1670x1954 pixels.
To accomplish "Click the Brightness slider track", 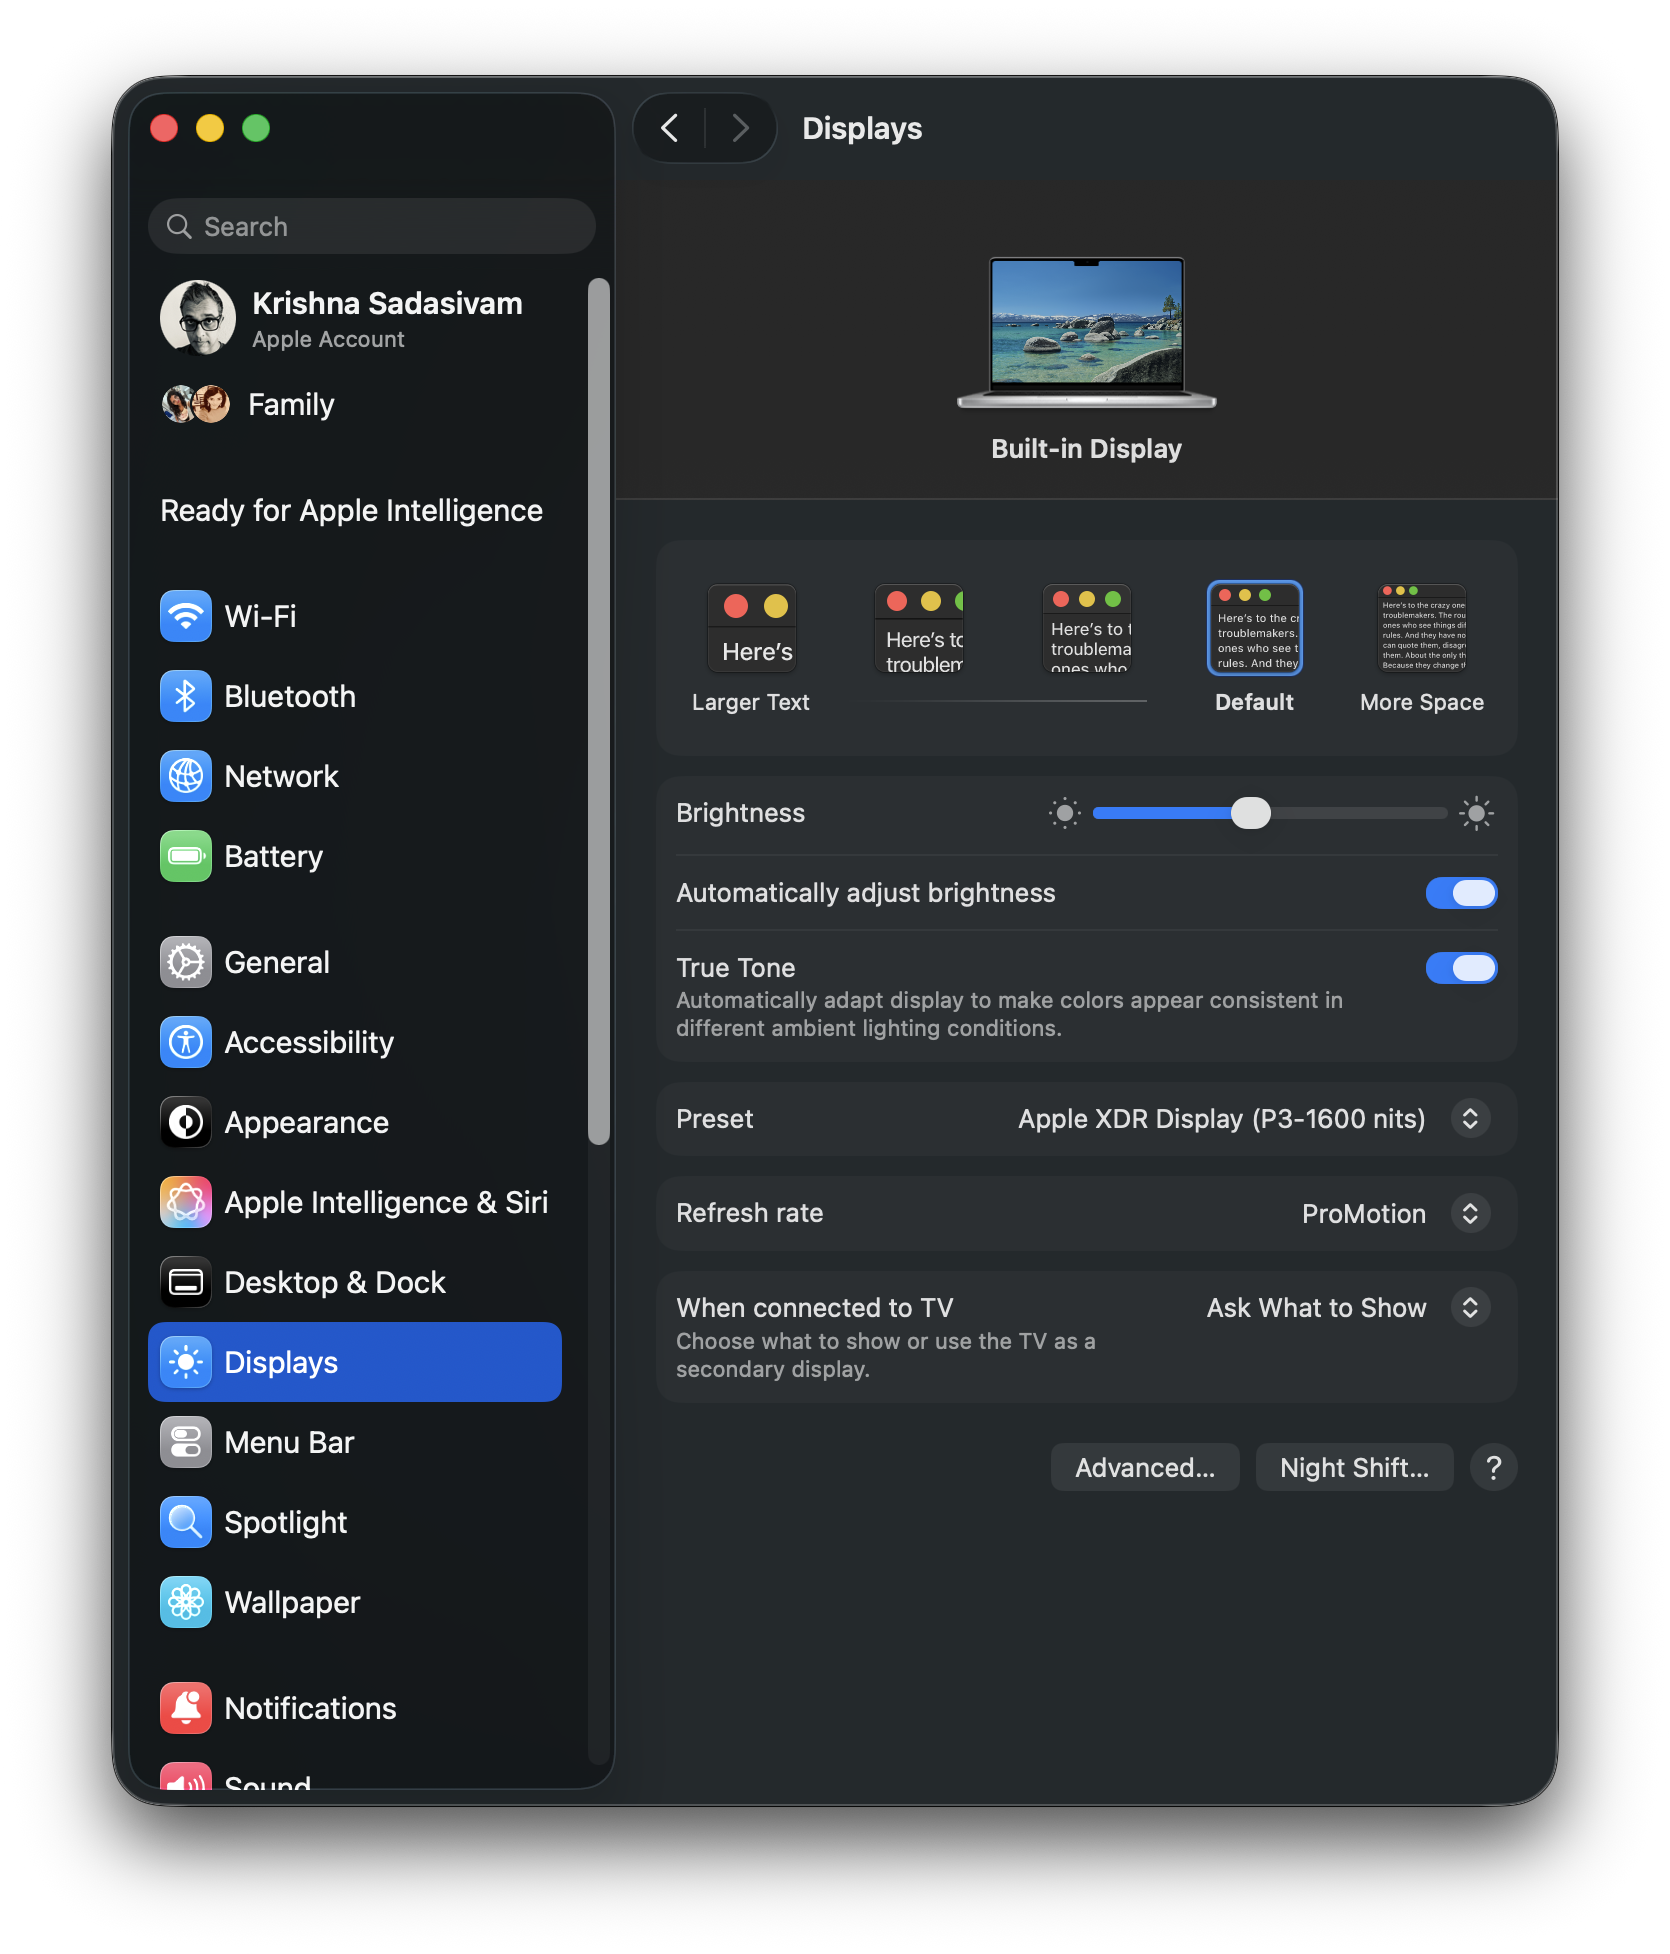I will 1270,813.
